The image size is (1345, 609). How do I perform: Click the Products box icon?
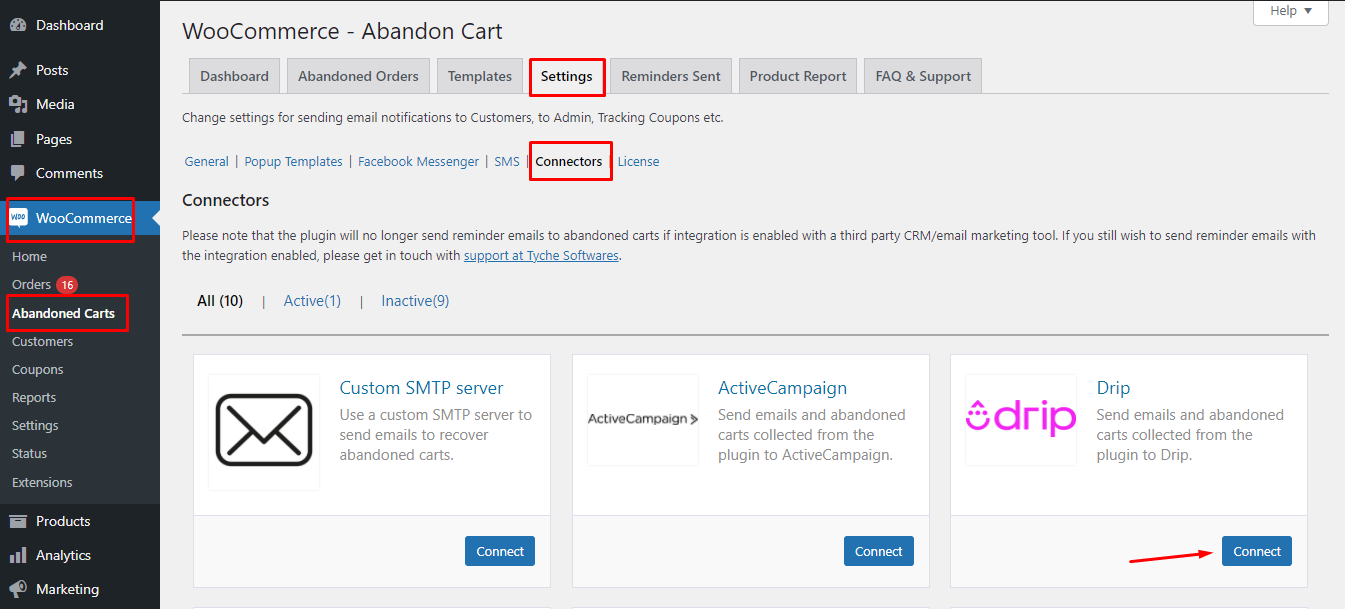click(x=18, y=521)
